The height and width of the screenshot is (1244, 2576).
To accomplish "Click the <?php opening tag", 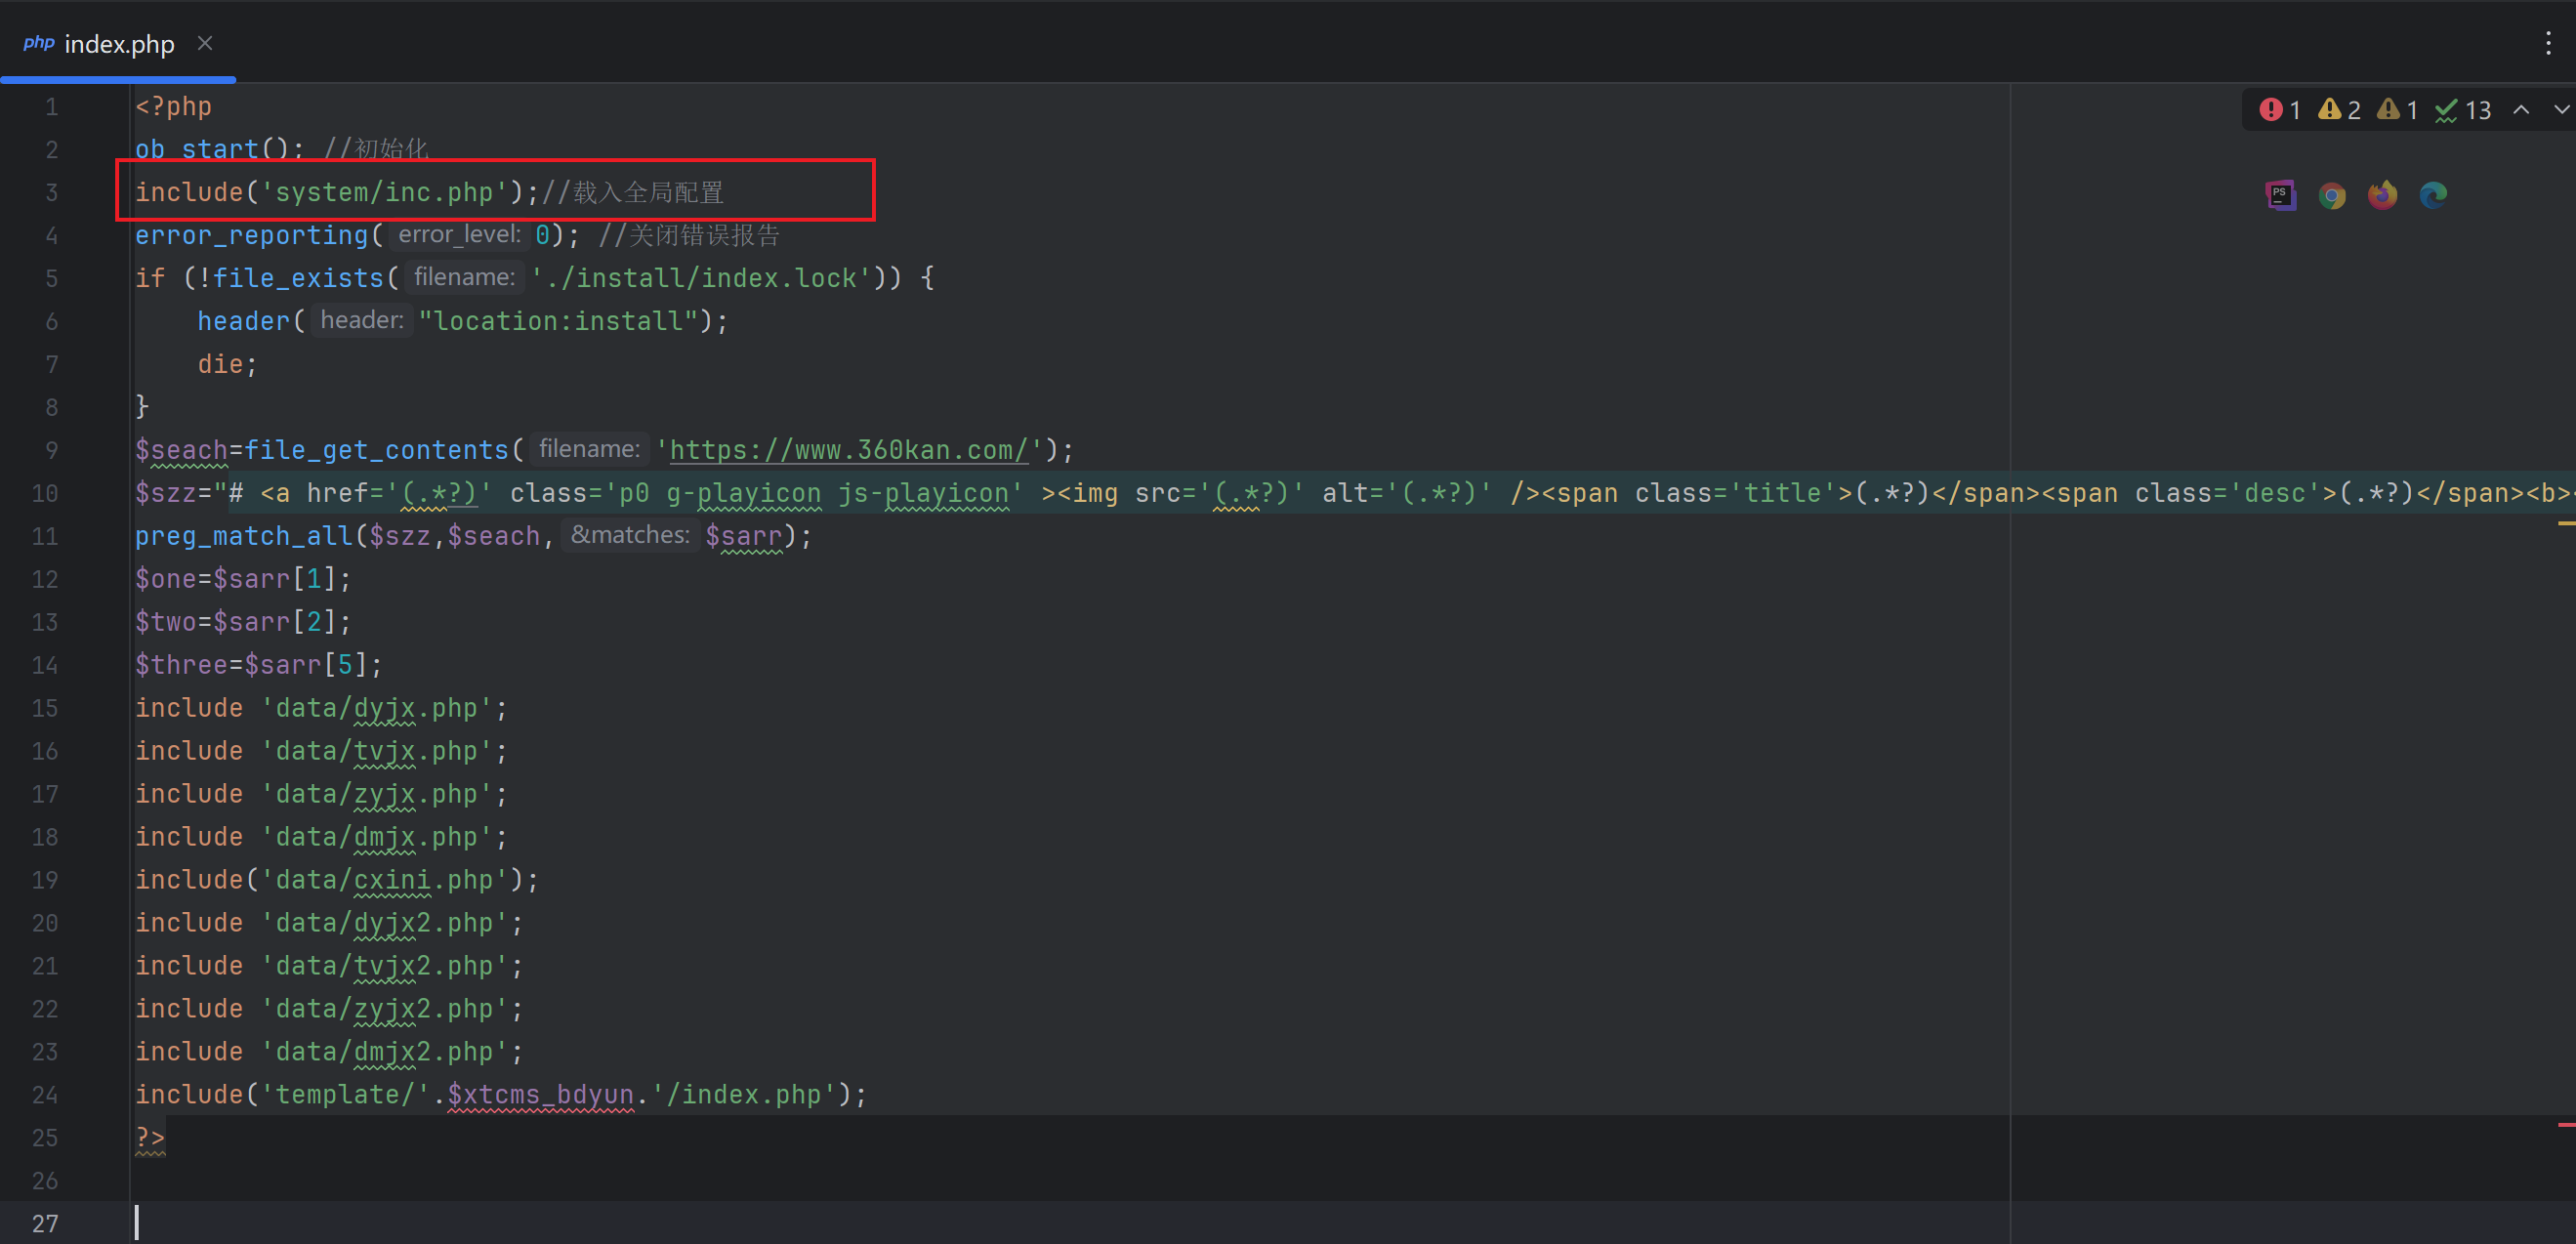I will point(173,106).
